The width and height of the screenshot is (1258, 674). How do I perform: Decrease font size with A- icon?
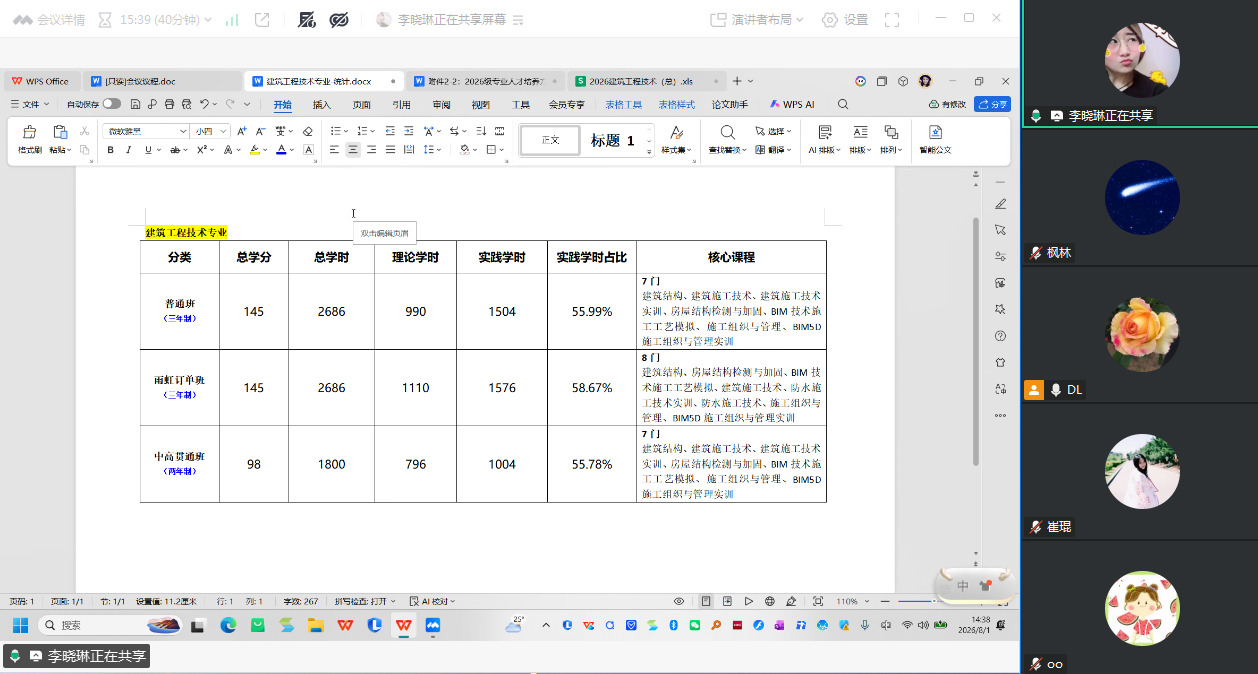[x=261, y=131]
